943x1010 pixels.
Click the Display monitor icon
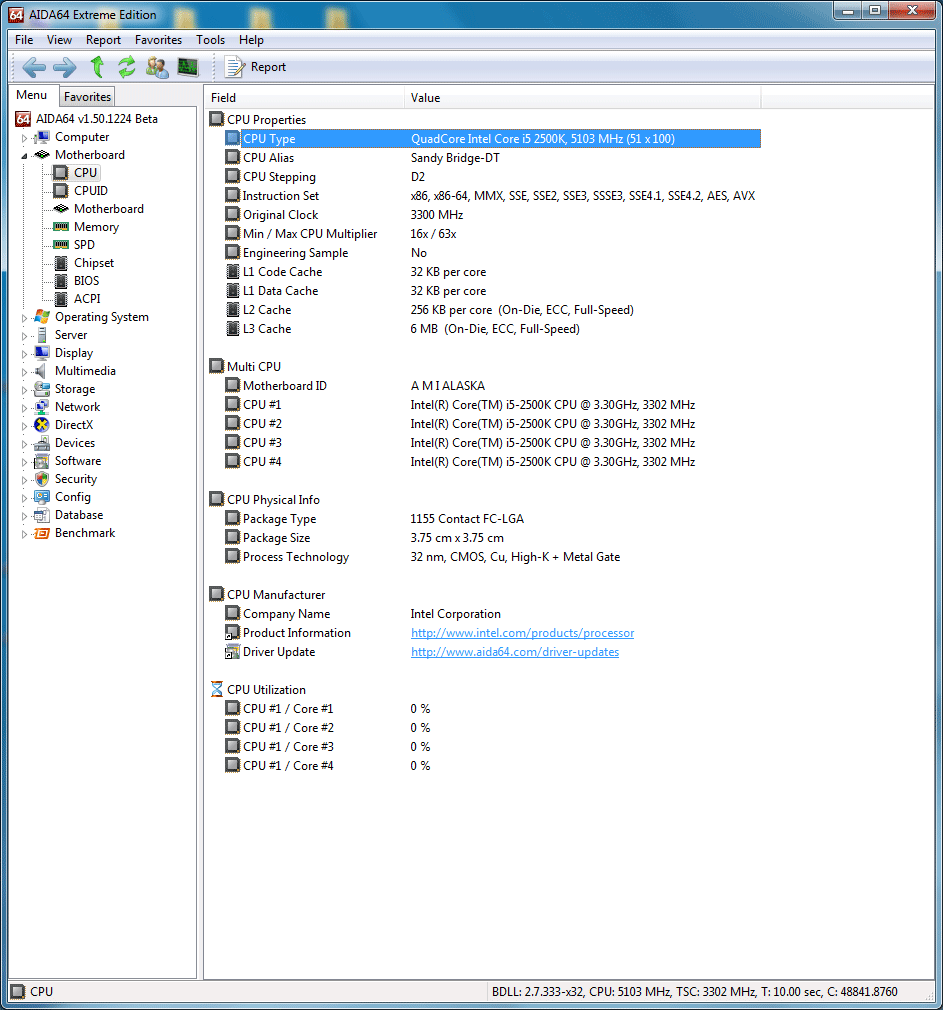(x=42, y=353)
